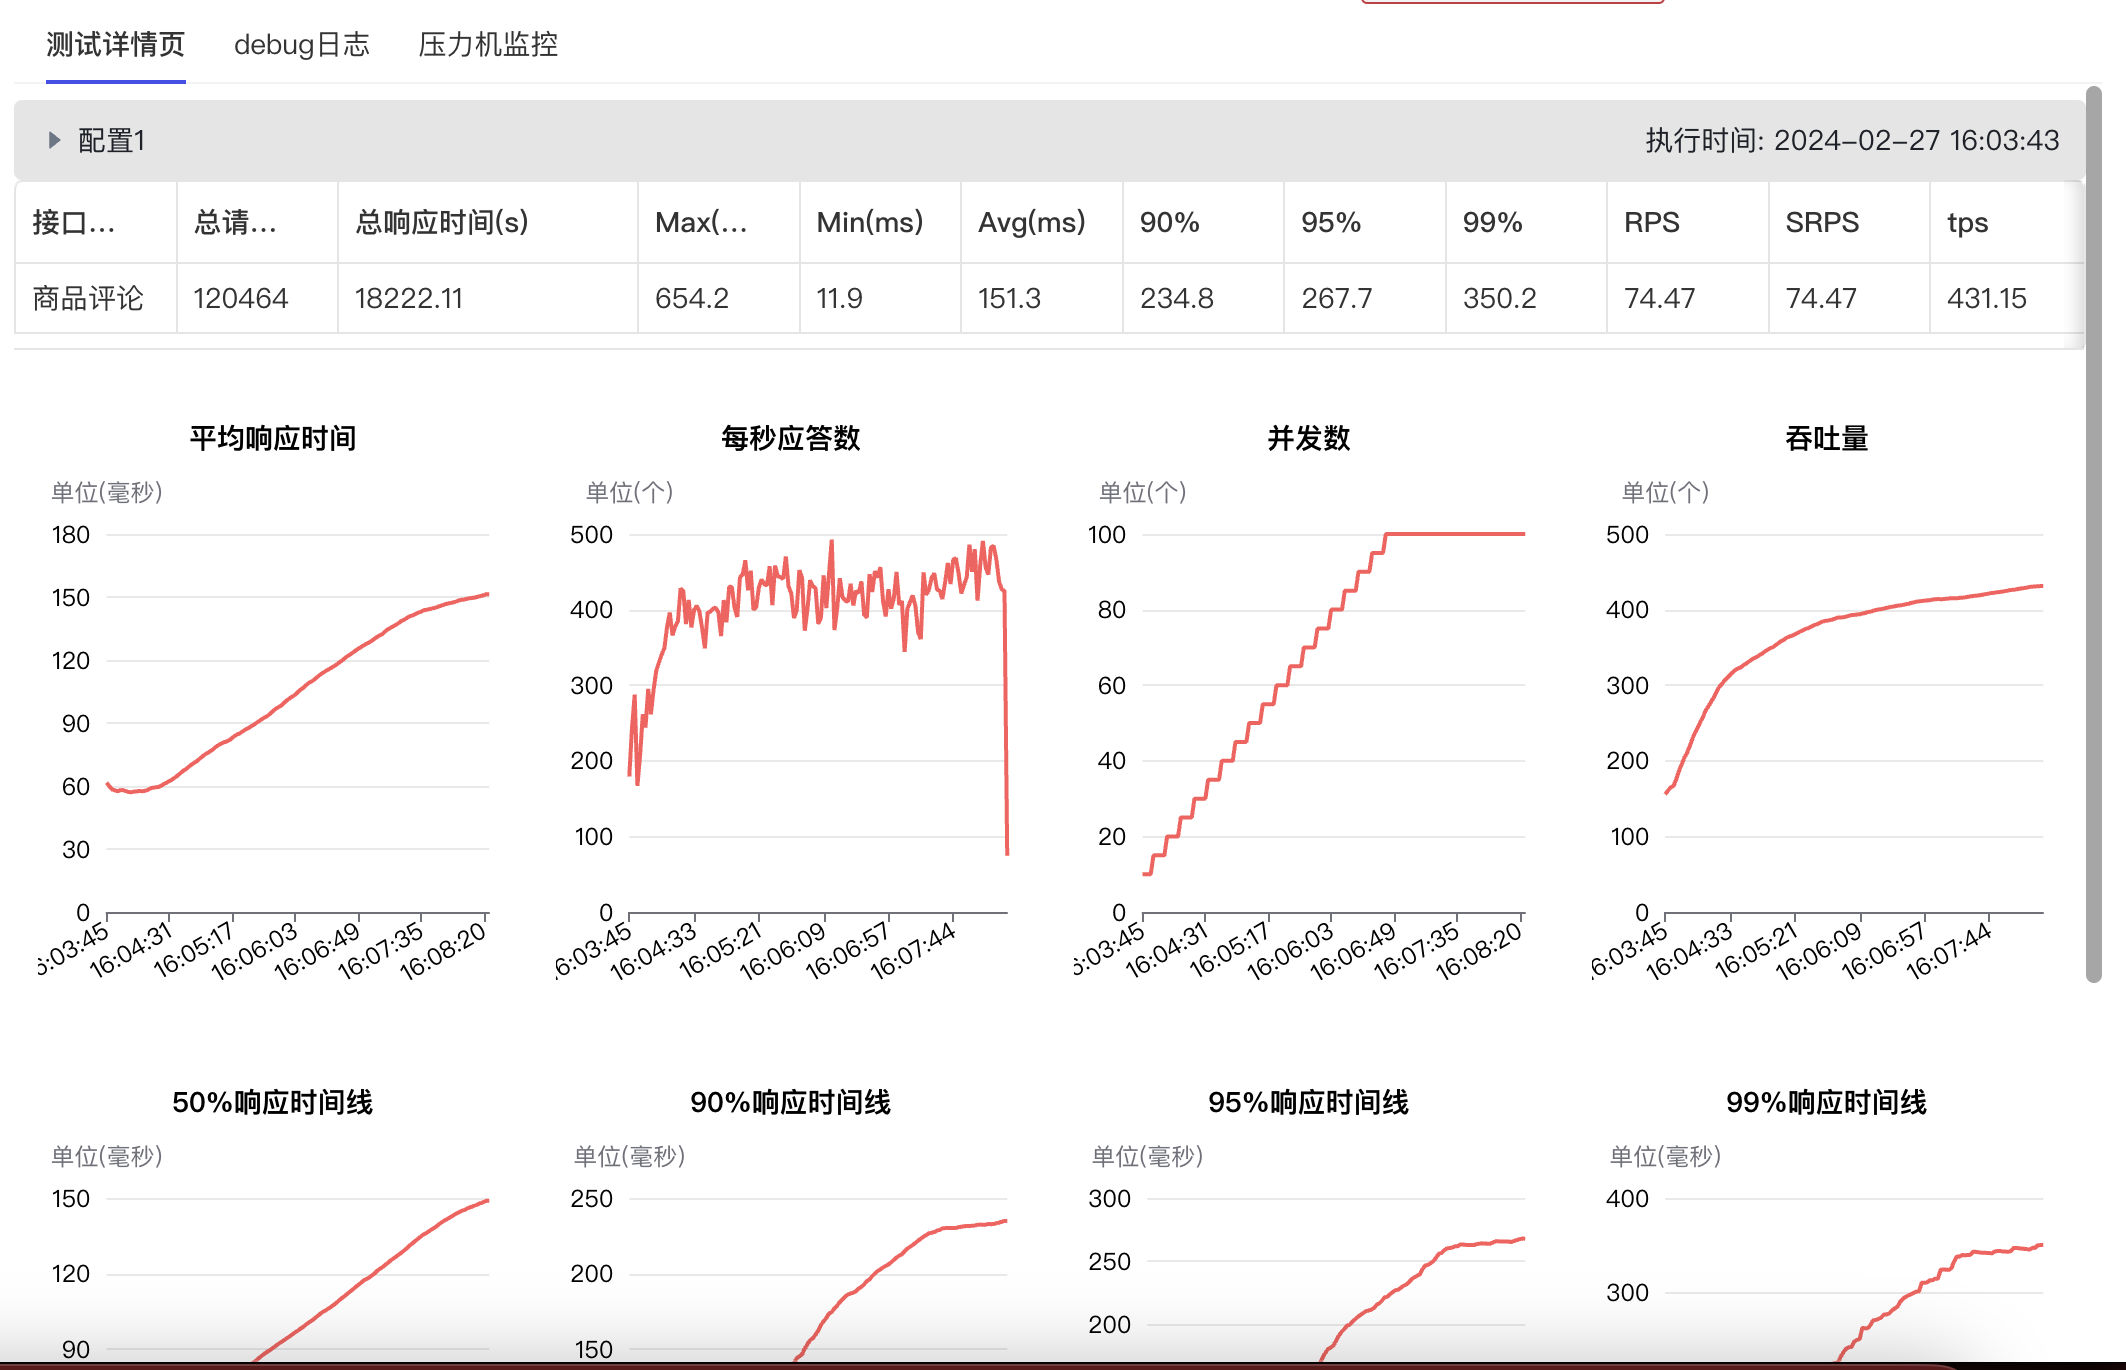Image resolution: width=2126 pixels, height=1370 pixels.
Task: Click the tps value 431.15
Action: (1987, 298)
